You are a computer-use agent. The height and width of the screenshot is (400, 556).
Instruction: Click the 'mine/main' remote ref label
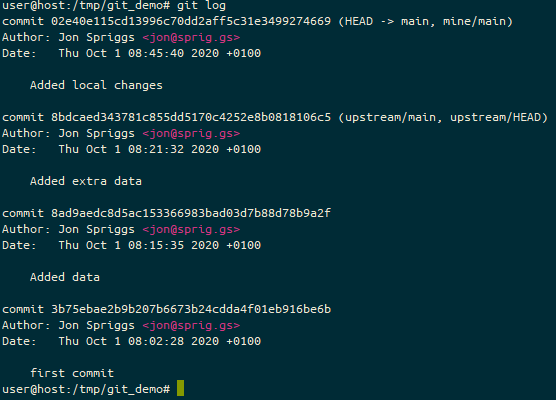click(474, 21)
